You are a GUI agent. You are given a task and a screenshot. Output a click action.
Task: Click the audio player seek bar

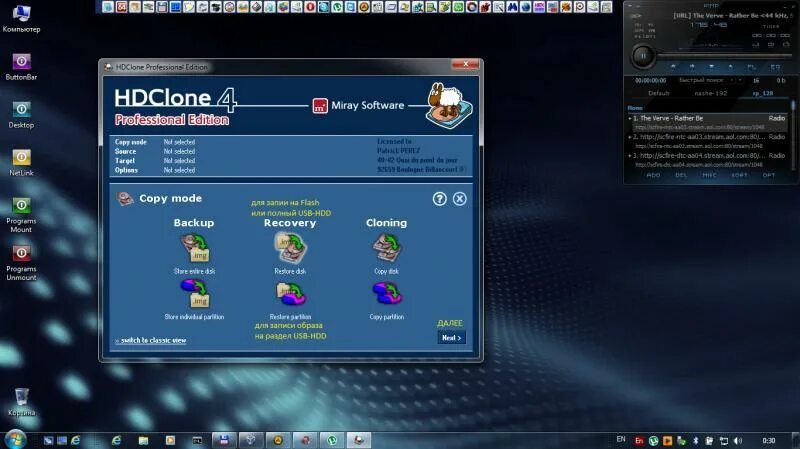coord(724,55)
